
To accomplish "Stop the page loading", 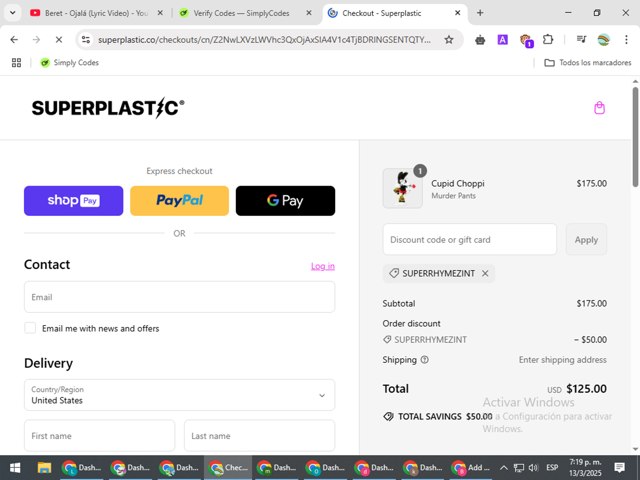I will click(59, 40).
